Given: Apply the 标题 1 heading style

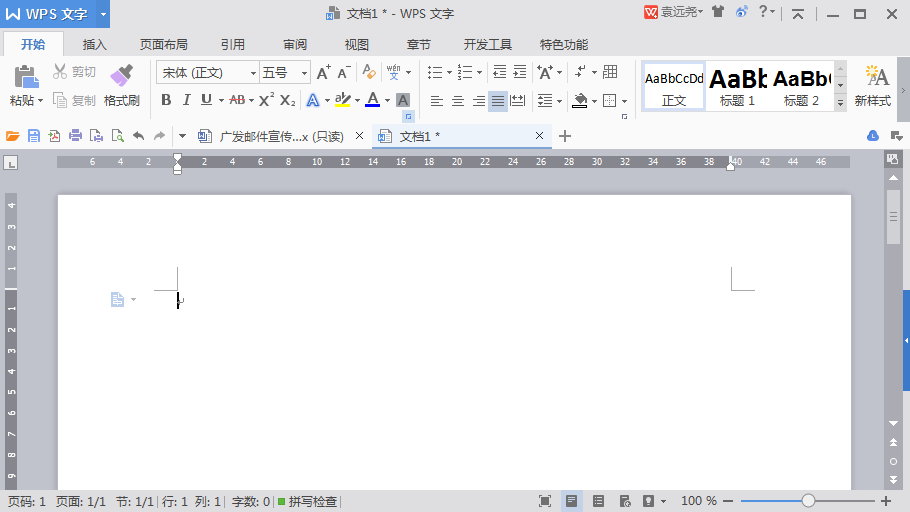Looking at the screenshot, I should point(738,86).
